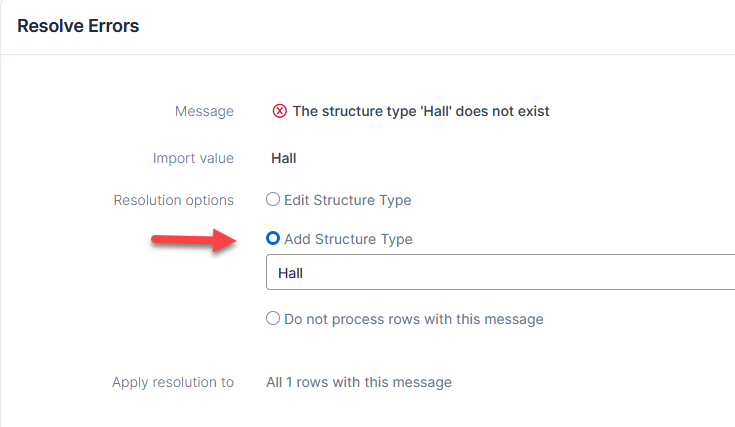Screen dimensions: 735x427
Task: Click the Resolve Errors dialog title
Action: (x=78, y=26)
